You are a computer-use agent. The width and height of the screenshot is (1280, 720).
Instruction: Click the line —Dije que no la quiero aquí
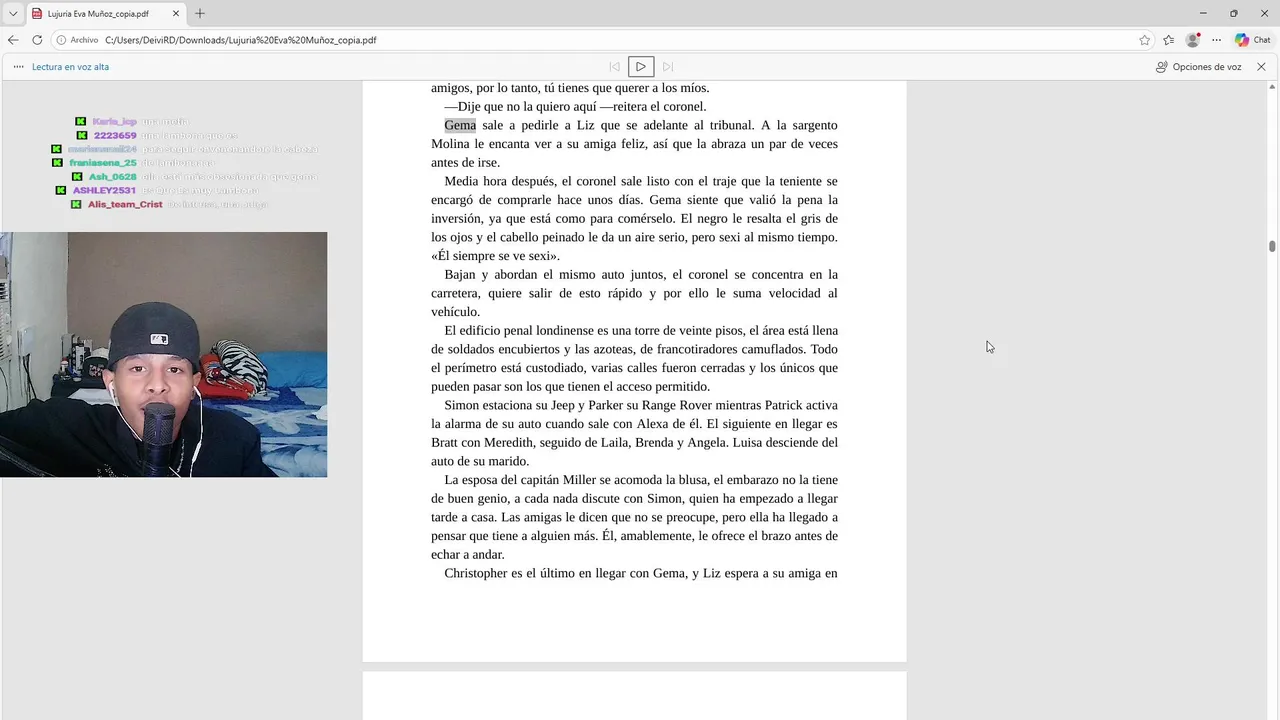click(x=575, y=107)
